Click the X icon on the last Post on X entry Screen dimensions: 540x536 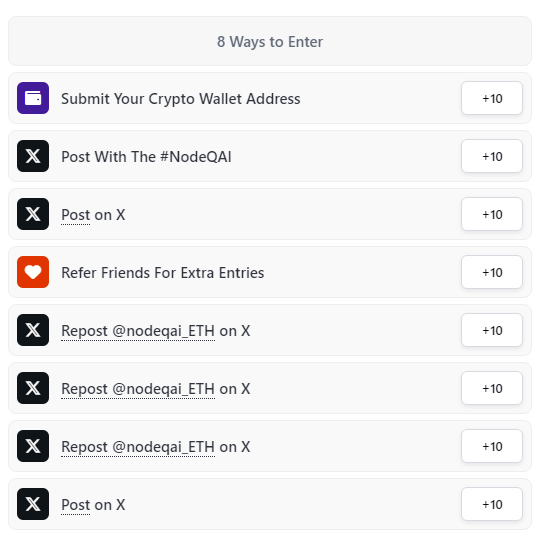(x=33, y=504)
